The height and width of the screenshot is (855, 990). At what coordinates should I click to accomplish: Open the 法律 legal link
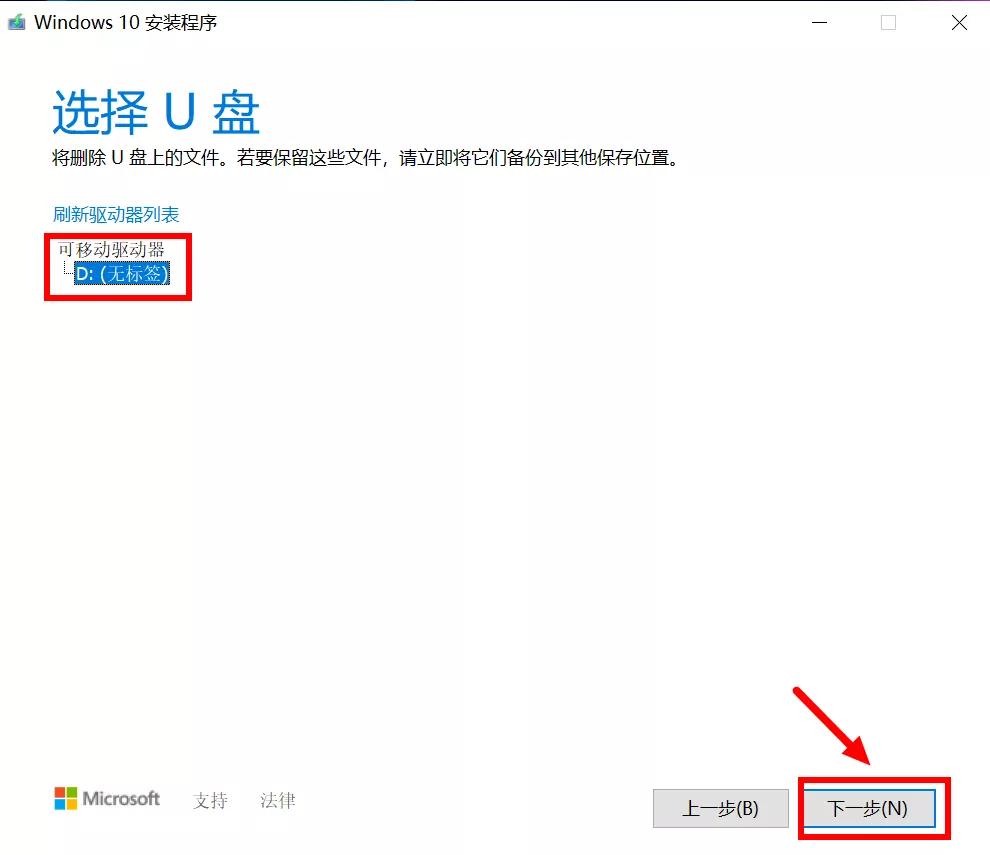pyautogui.click(x=278, y=800)
